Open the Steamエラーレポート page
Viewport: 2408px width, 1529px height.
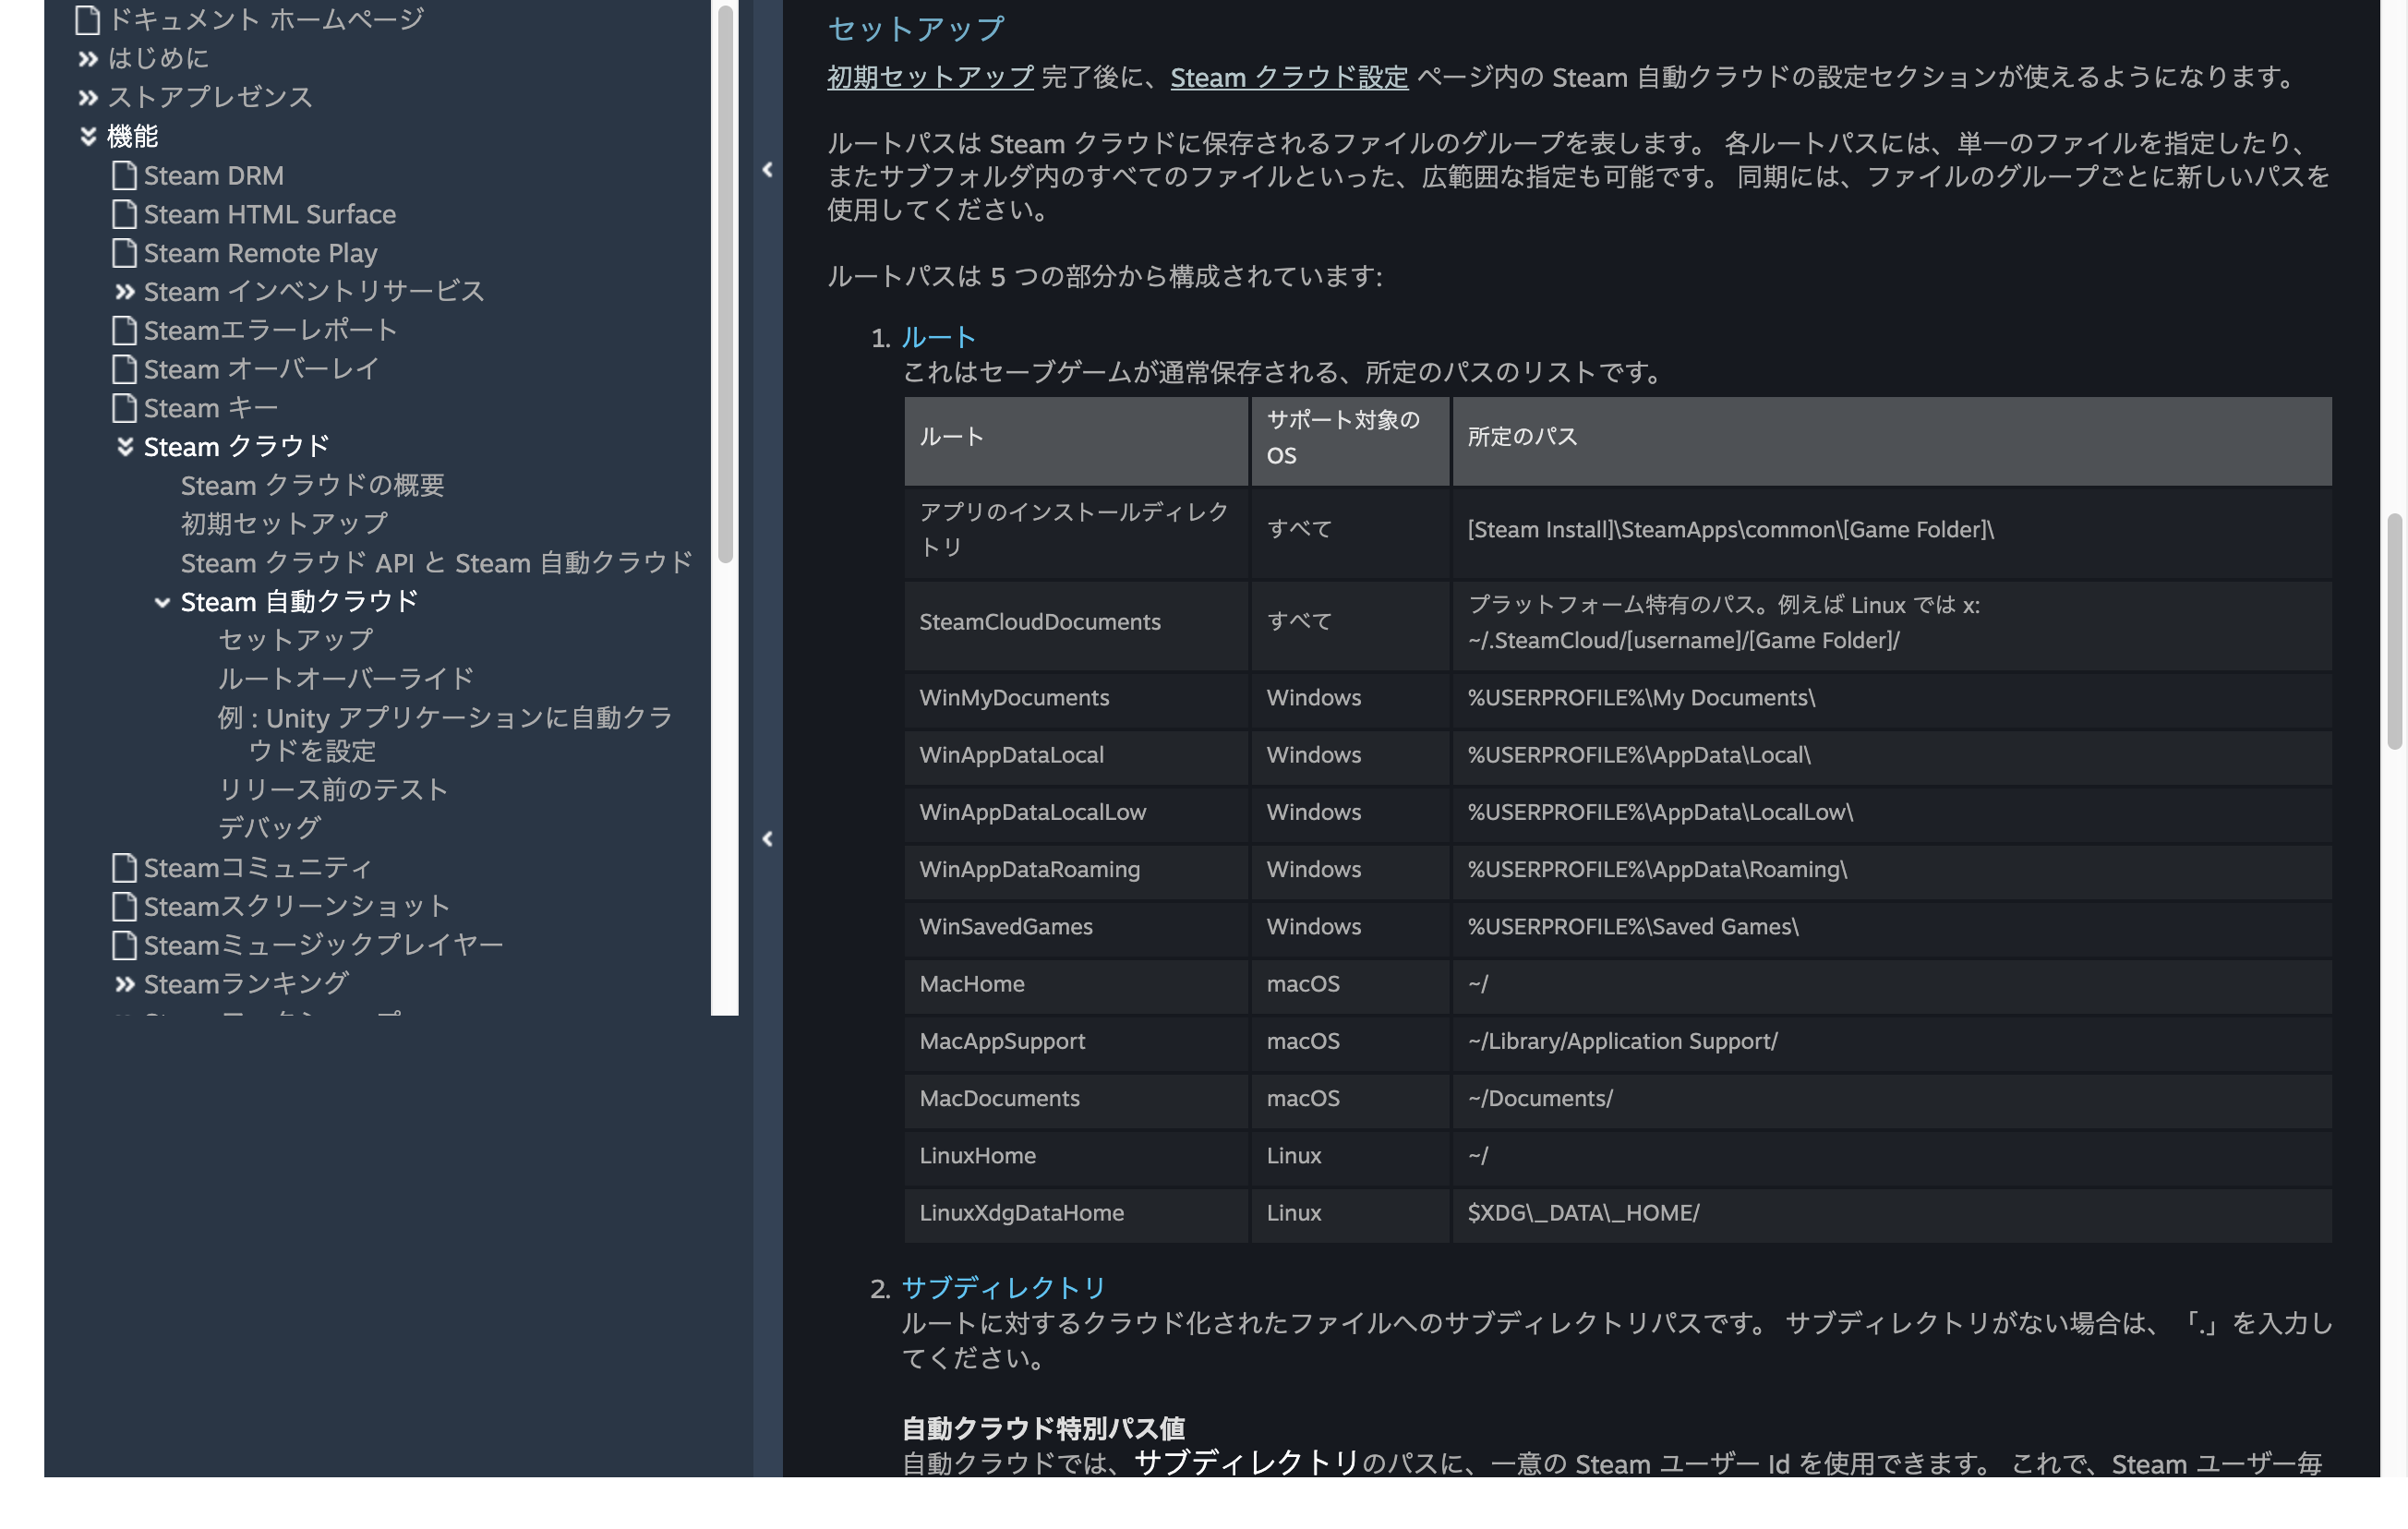tap(271, 331)
